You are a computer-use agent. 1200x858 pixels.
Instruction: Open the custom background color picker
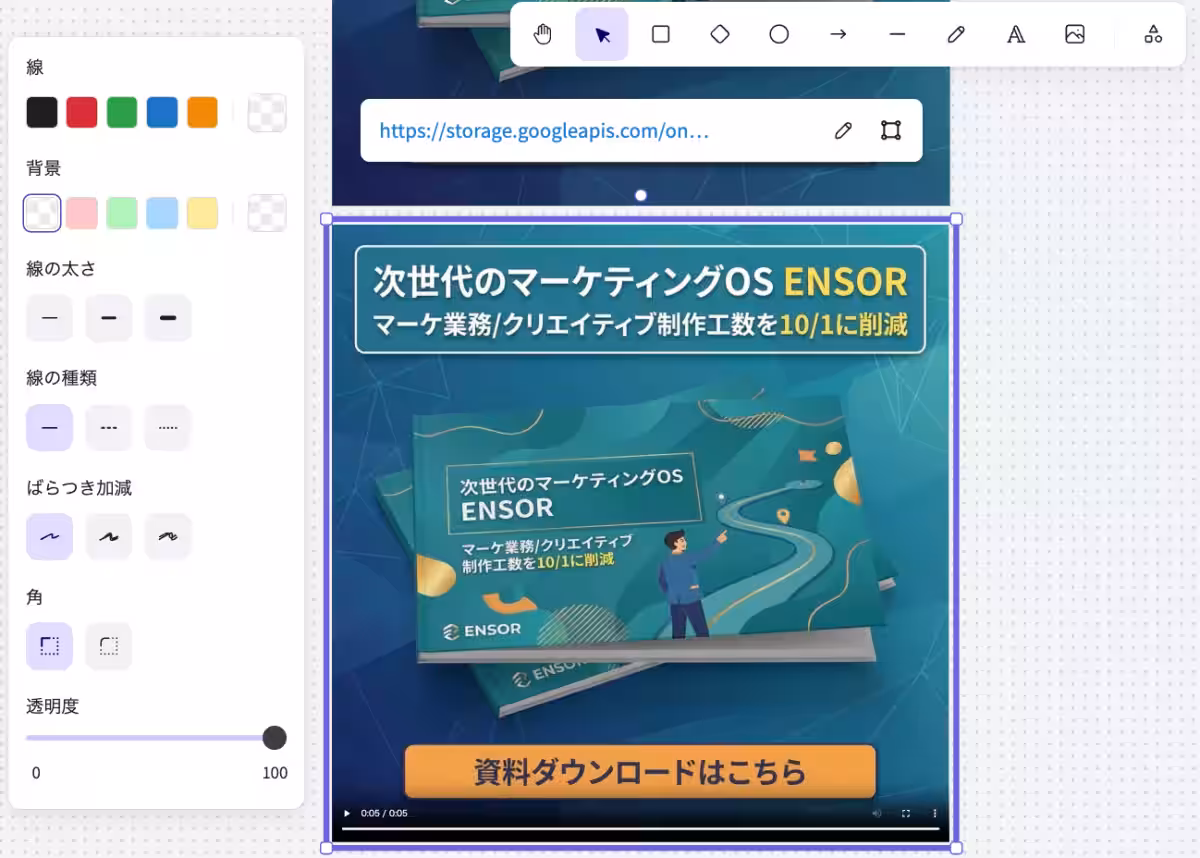point(267,213)
